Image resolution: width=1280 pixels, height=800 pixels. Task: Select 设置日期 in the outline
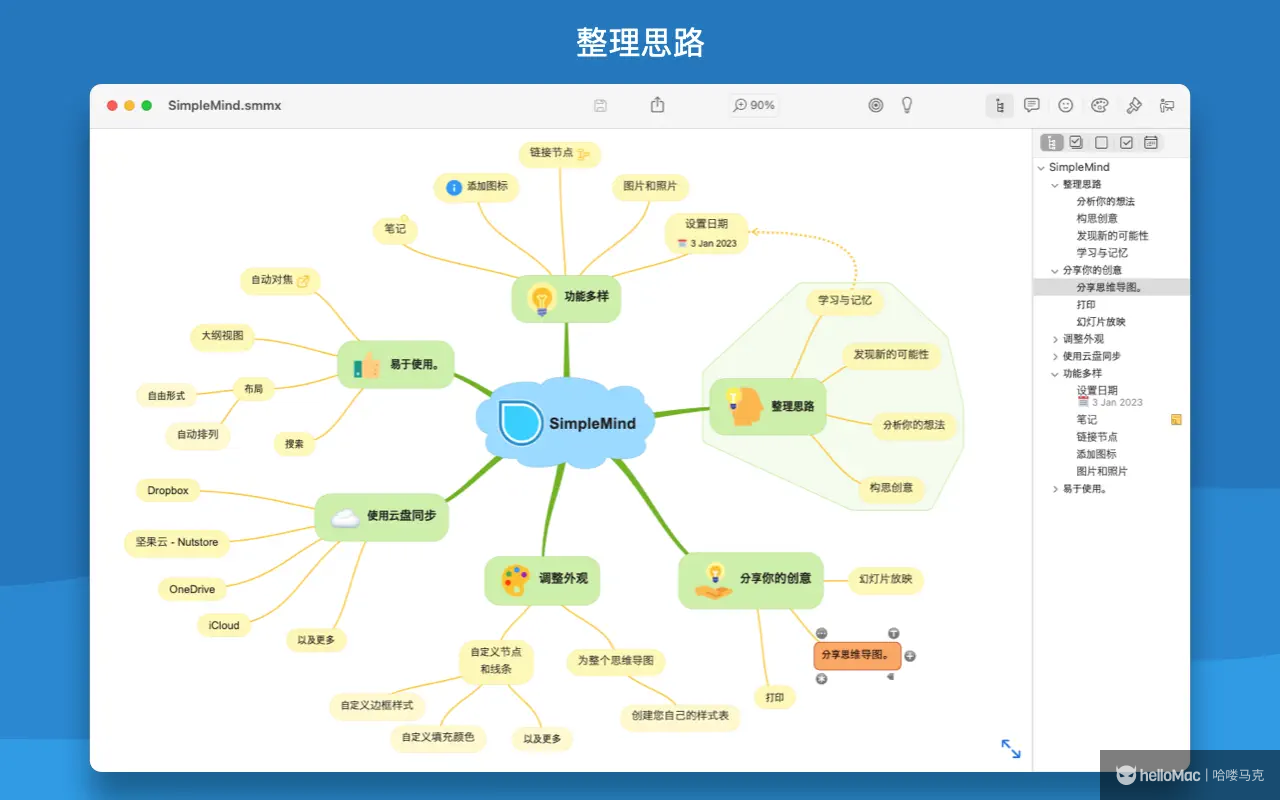(1097, 391)
